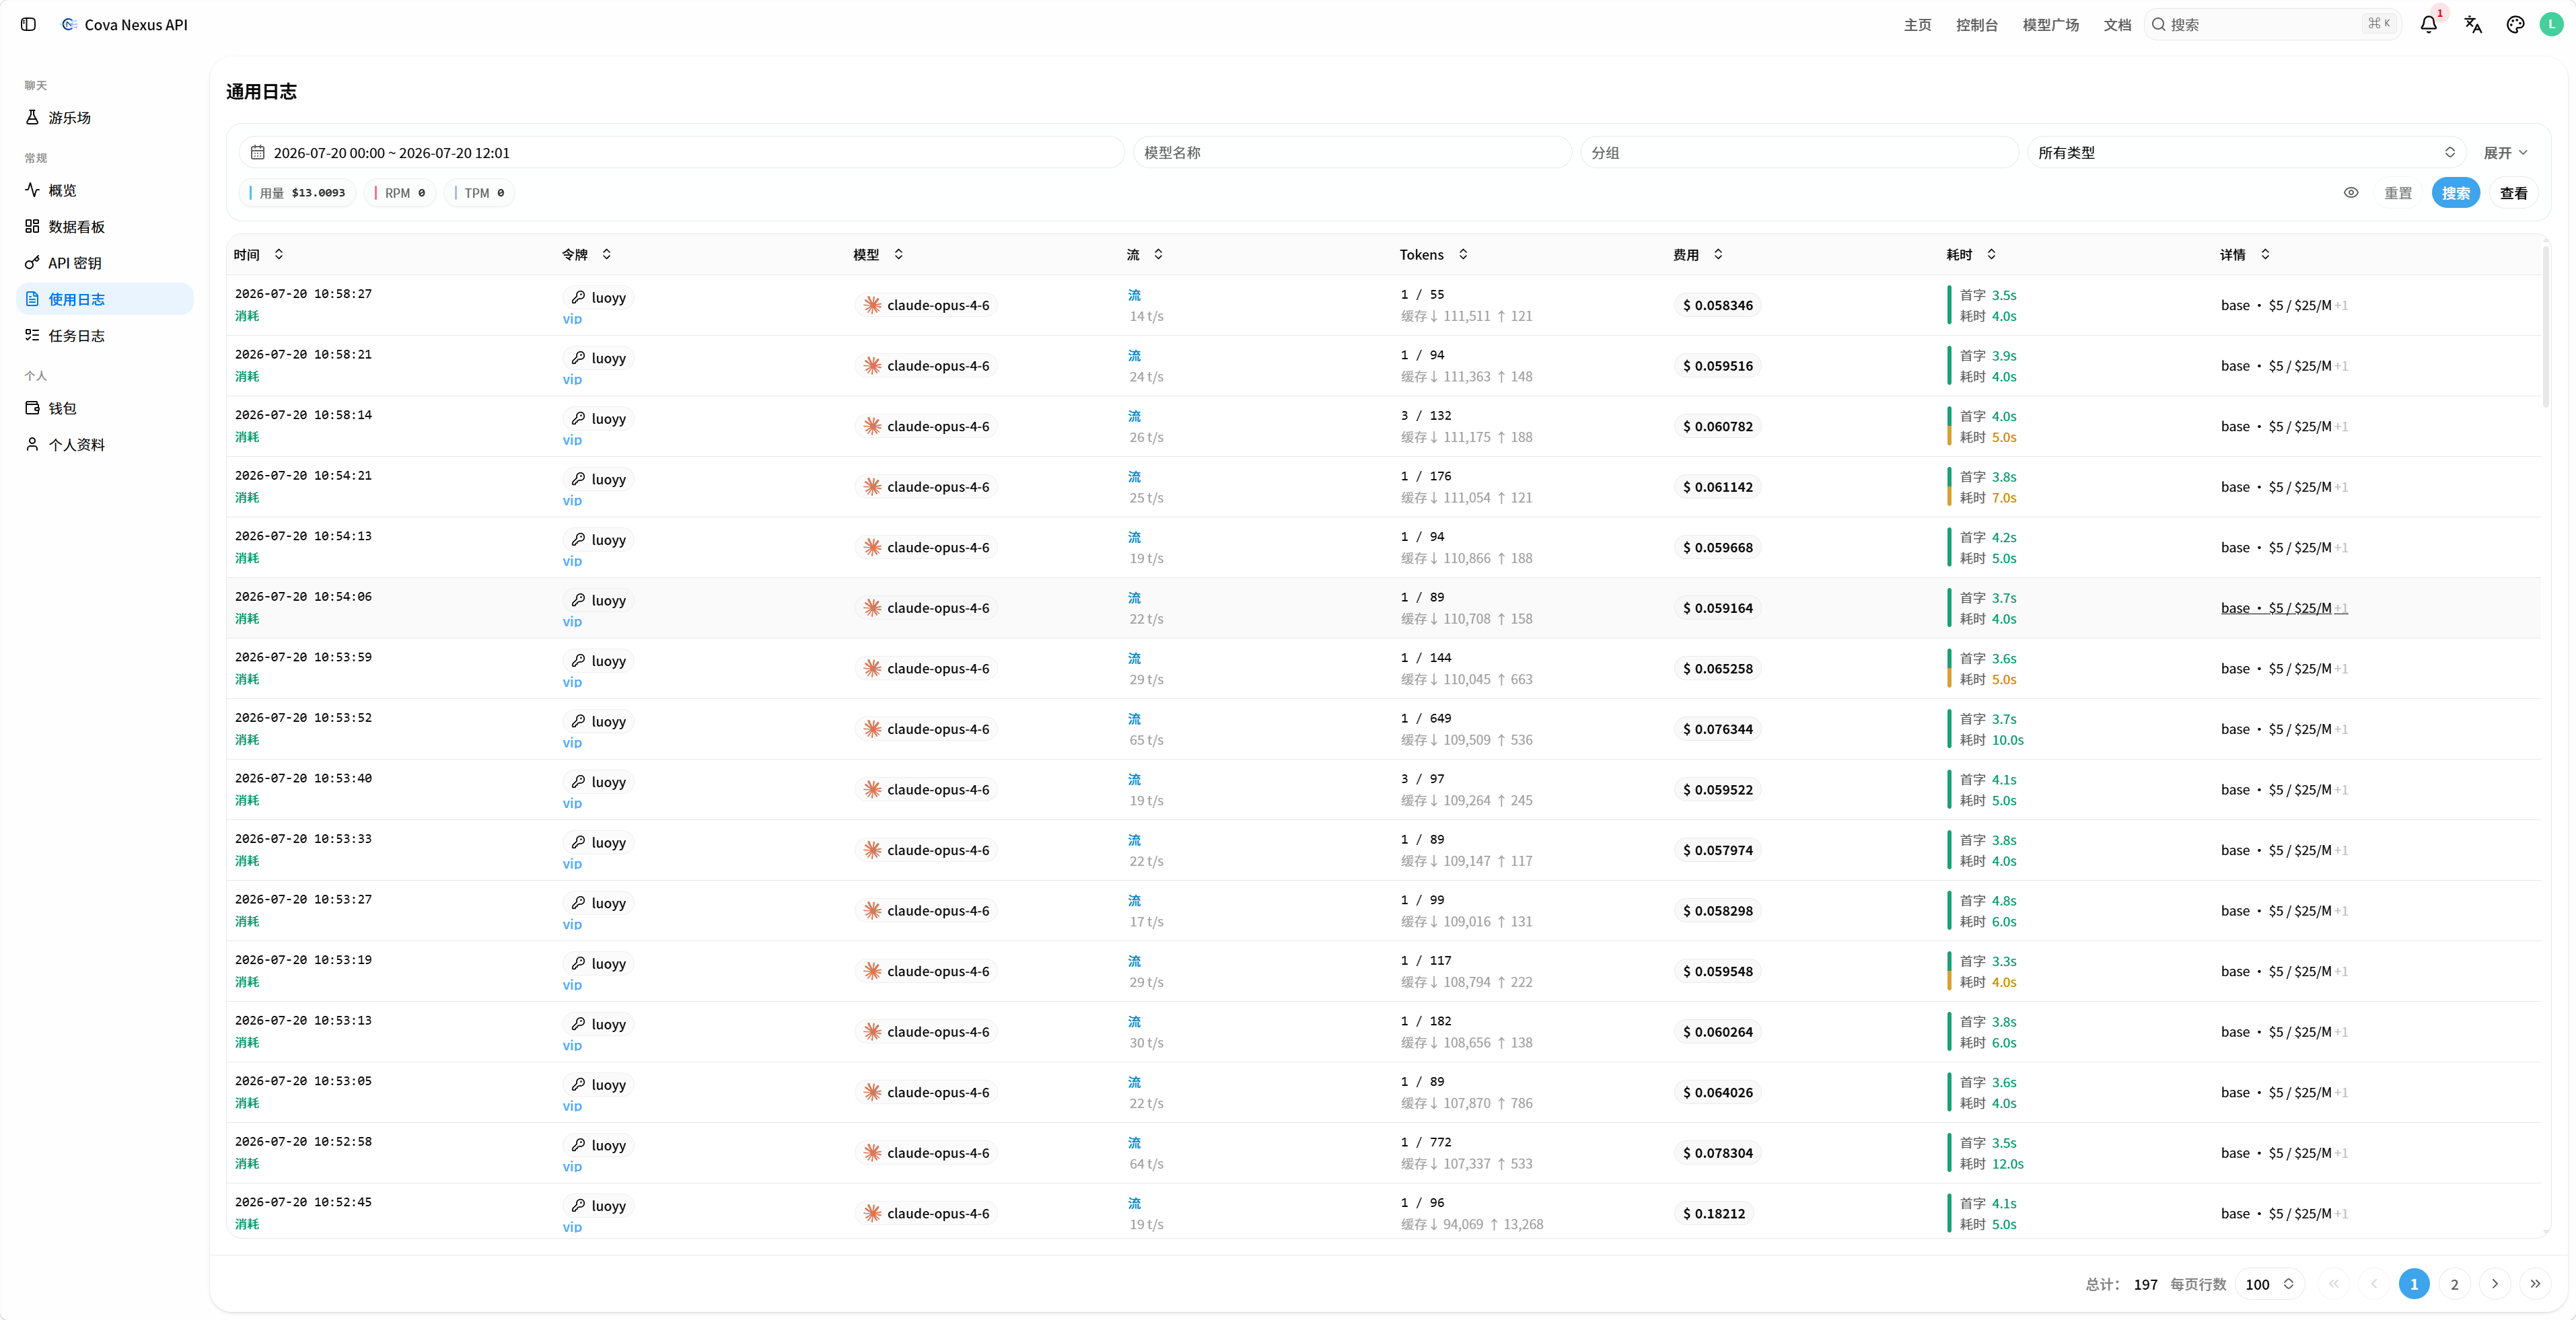Viewport: 2576px width, 1320px height.
Task: Toggle the sidebar panel icon
Action: [28, 24]
